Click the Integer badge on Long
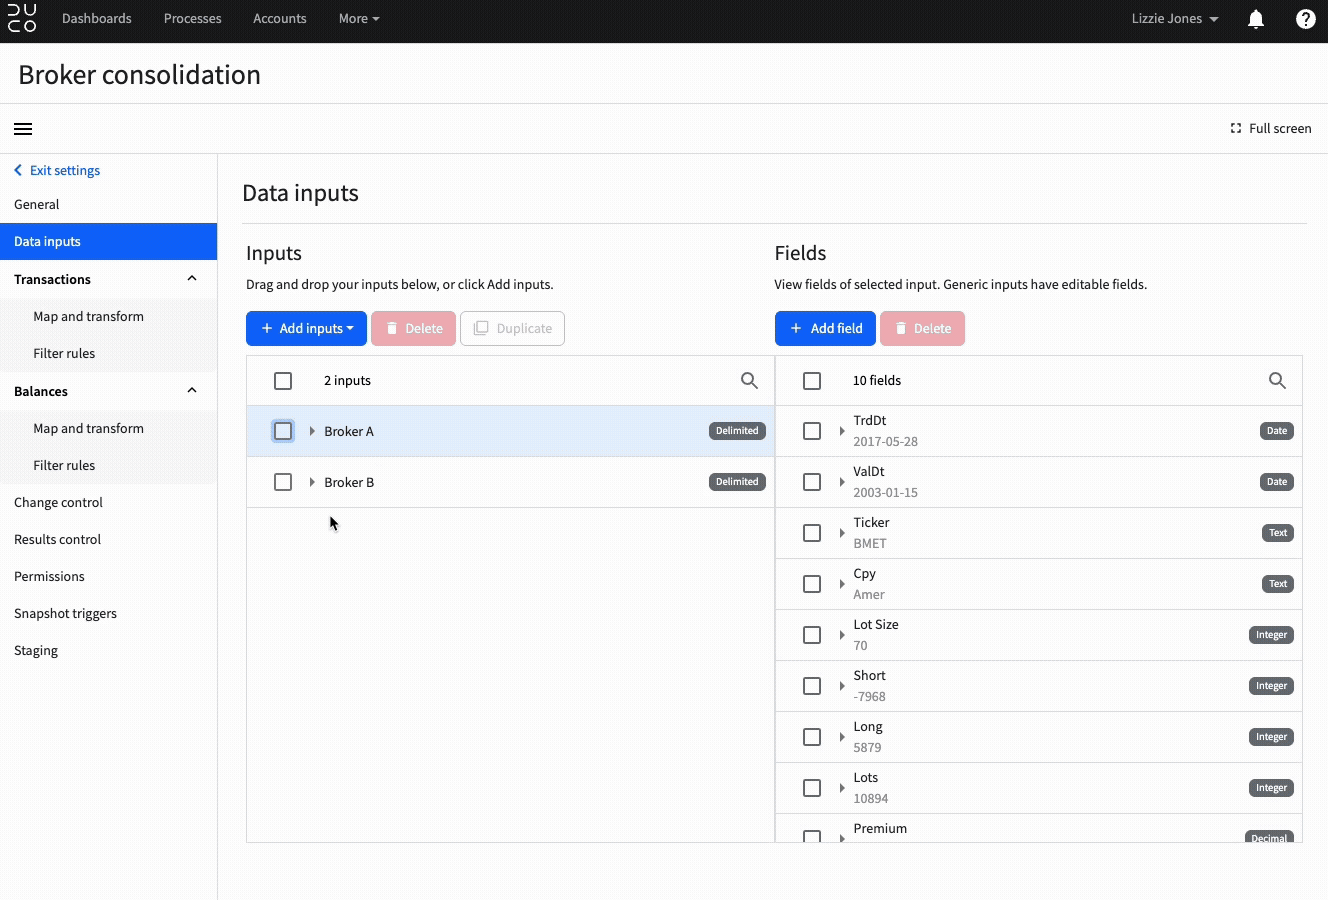 (1271, 737)
